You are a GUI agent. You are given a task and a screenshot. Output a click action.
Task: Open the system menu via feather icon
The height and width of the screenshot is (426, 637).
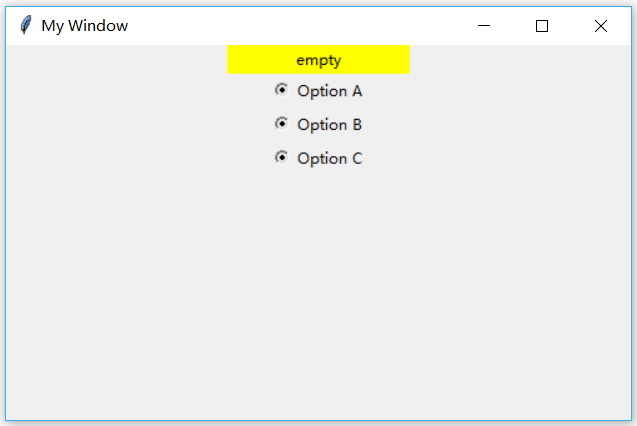click(x=26, y=25)
